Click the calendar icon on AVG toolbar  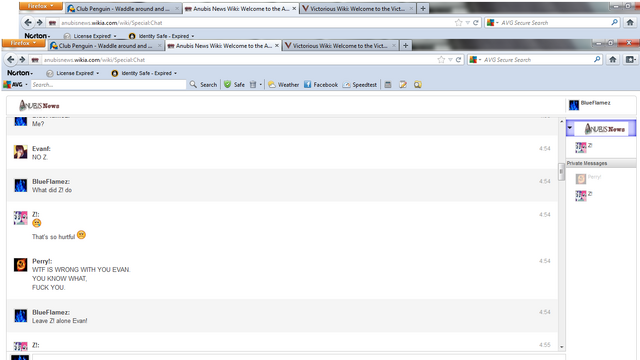pyautogui.click(x=388, y=84)
